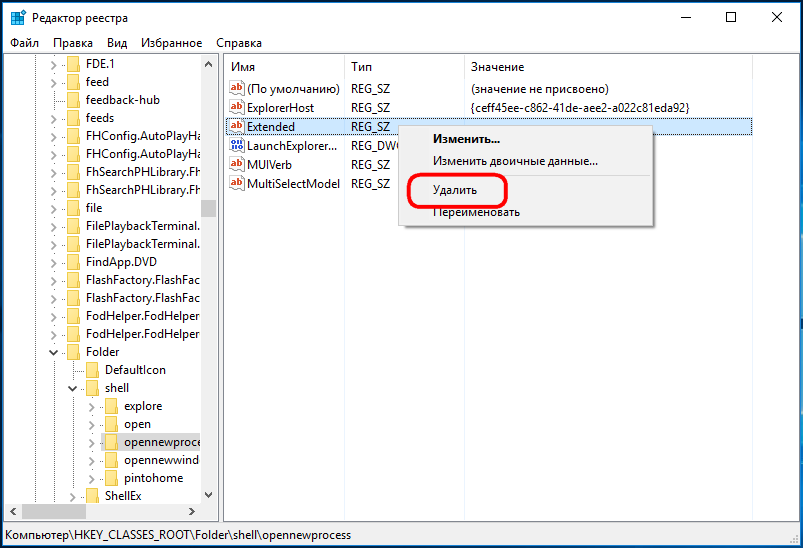803x548 pixels.
Task: Click the folder icon of pintohome key
Action: tap(112, 478)
